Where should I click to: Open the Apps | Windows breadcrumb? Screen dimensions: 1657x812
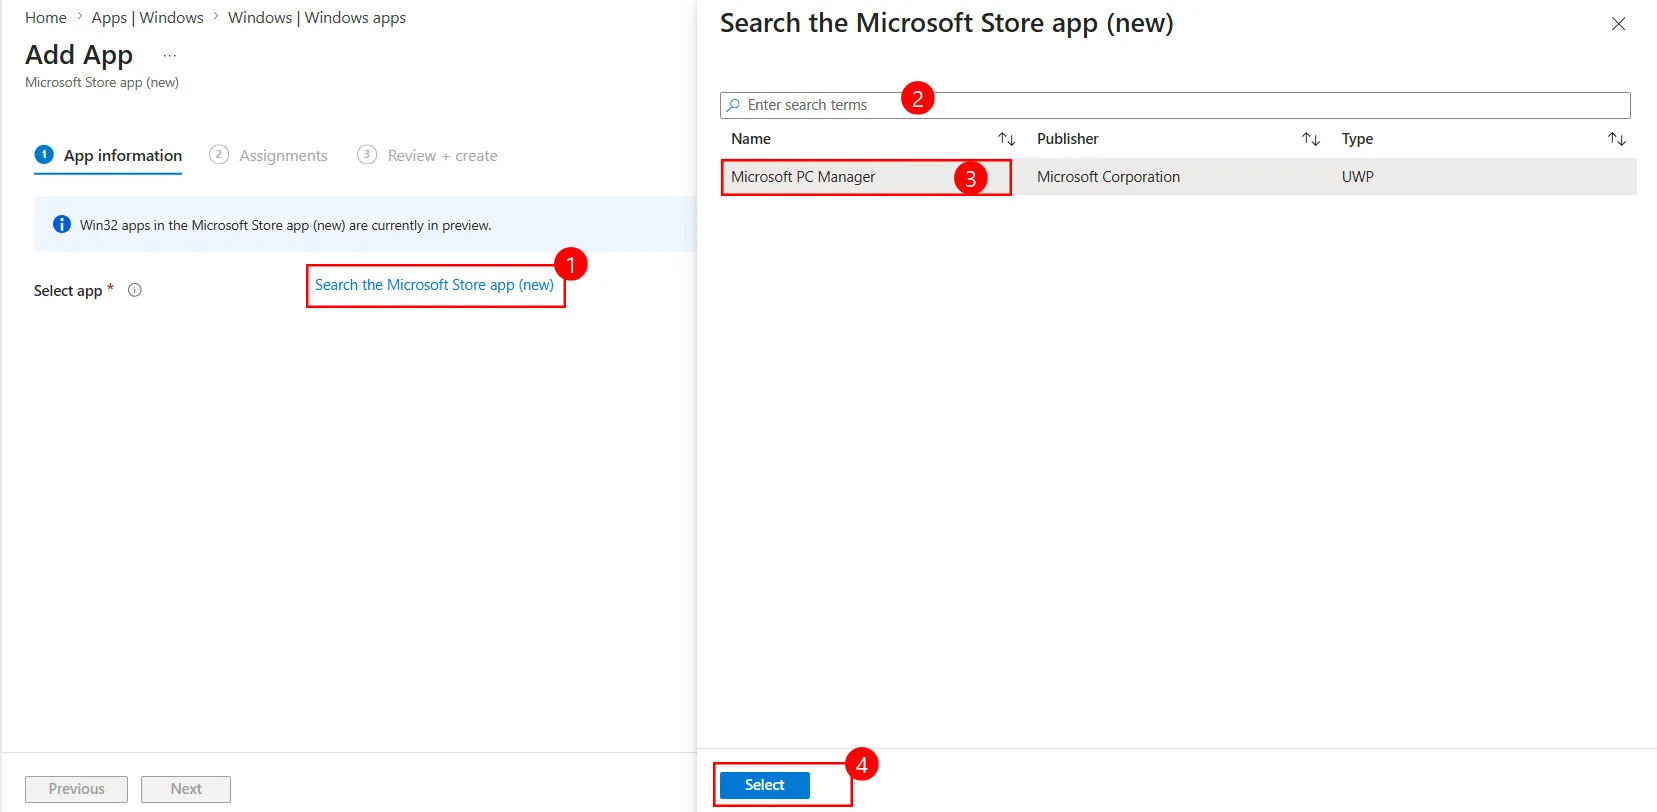click(147, 18)
